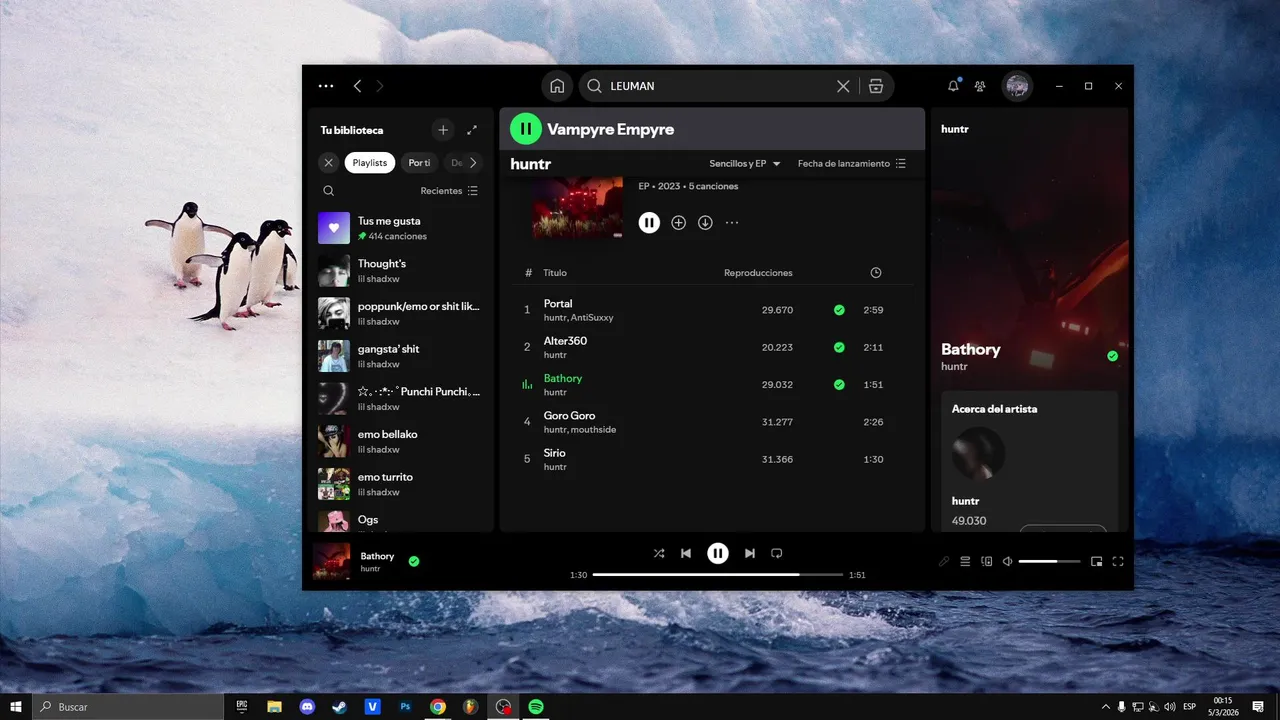Clear the library filter with X
1280x720 pixels.
(328, 163)
